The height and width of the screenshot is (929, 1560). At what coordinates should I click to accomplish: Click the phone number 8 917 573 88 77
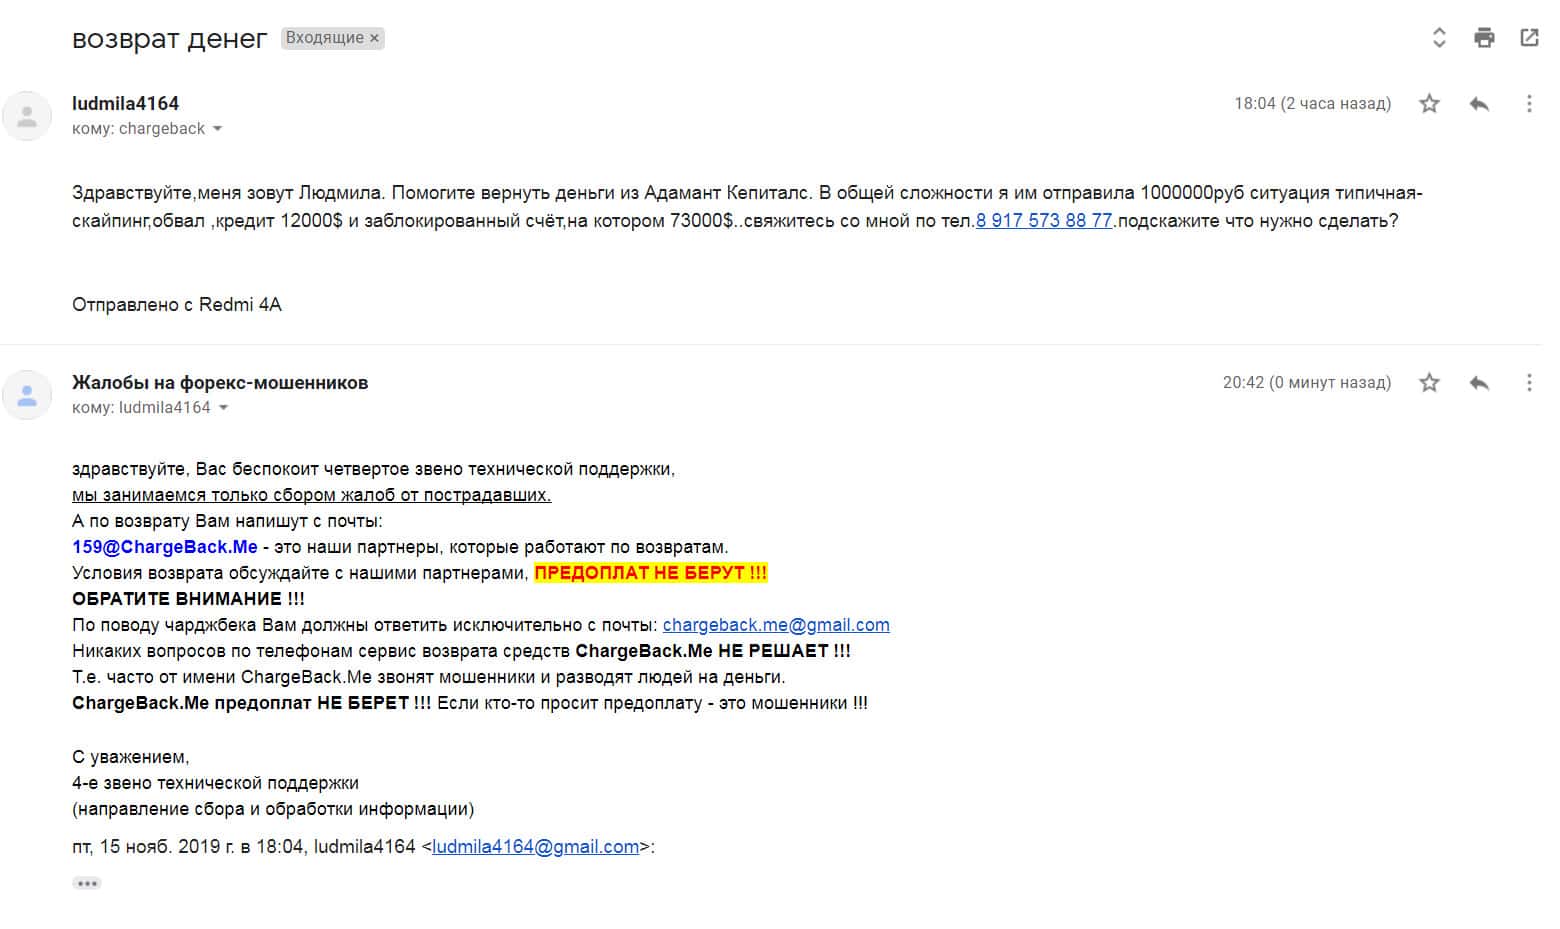click(x=1044, y=220)
